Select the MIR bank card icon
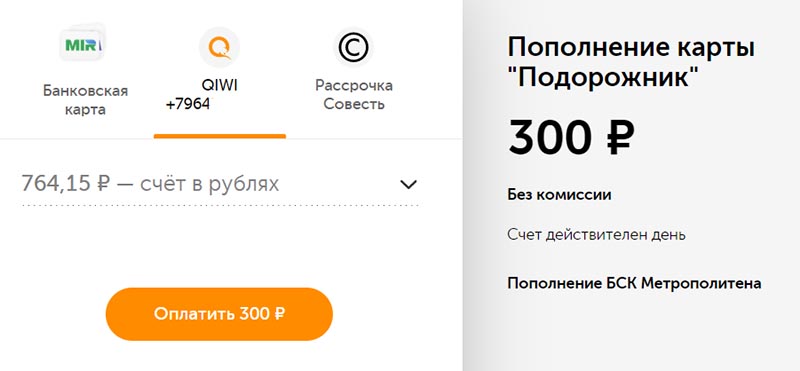The width and height of the screenshot is (800, 371). click(x=82, y=43)
